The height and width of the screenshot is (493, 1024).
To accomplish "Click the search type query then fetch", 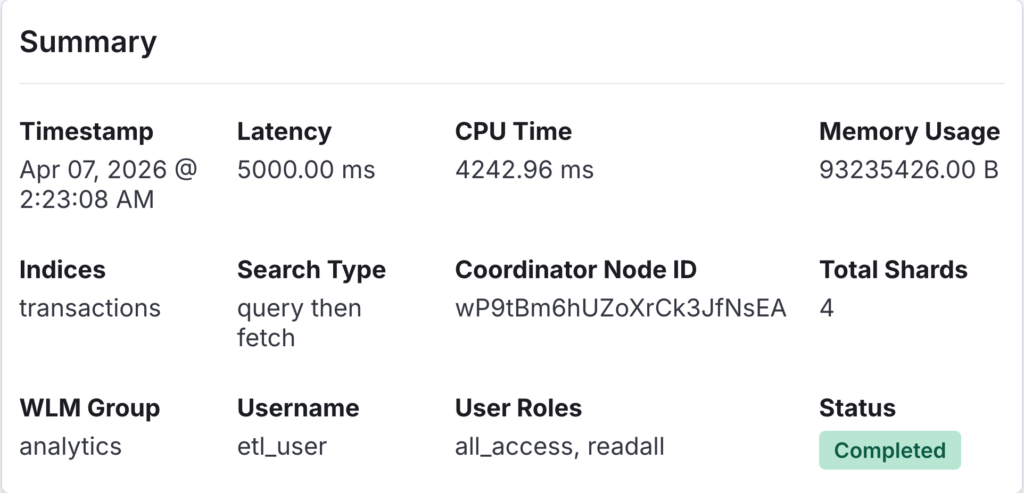I will coord(299,323).
